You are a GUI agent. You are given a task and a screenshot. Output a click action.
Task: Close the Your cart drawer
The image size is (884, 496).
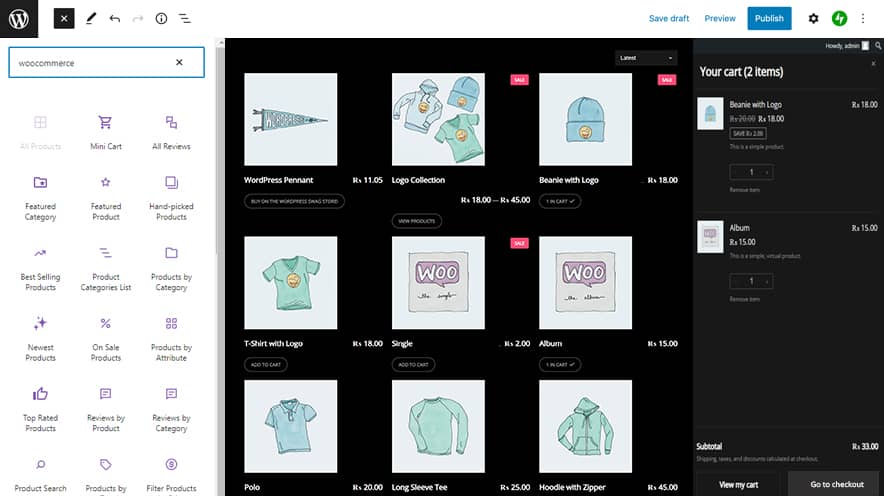(873, 64)
